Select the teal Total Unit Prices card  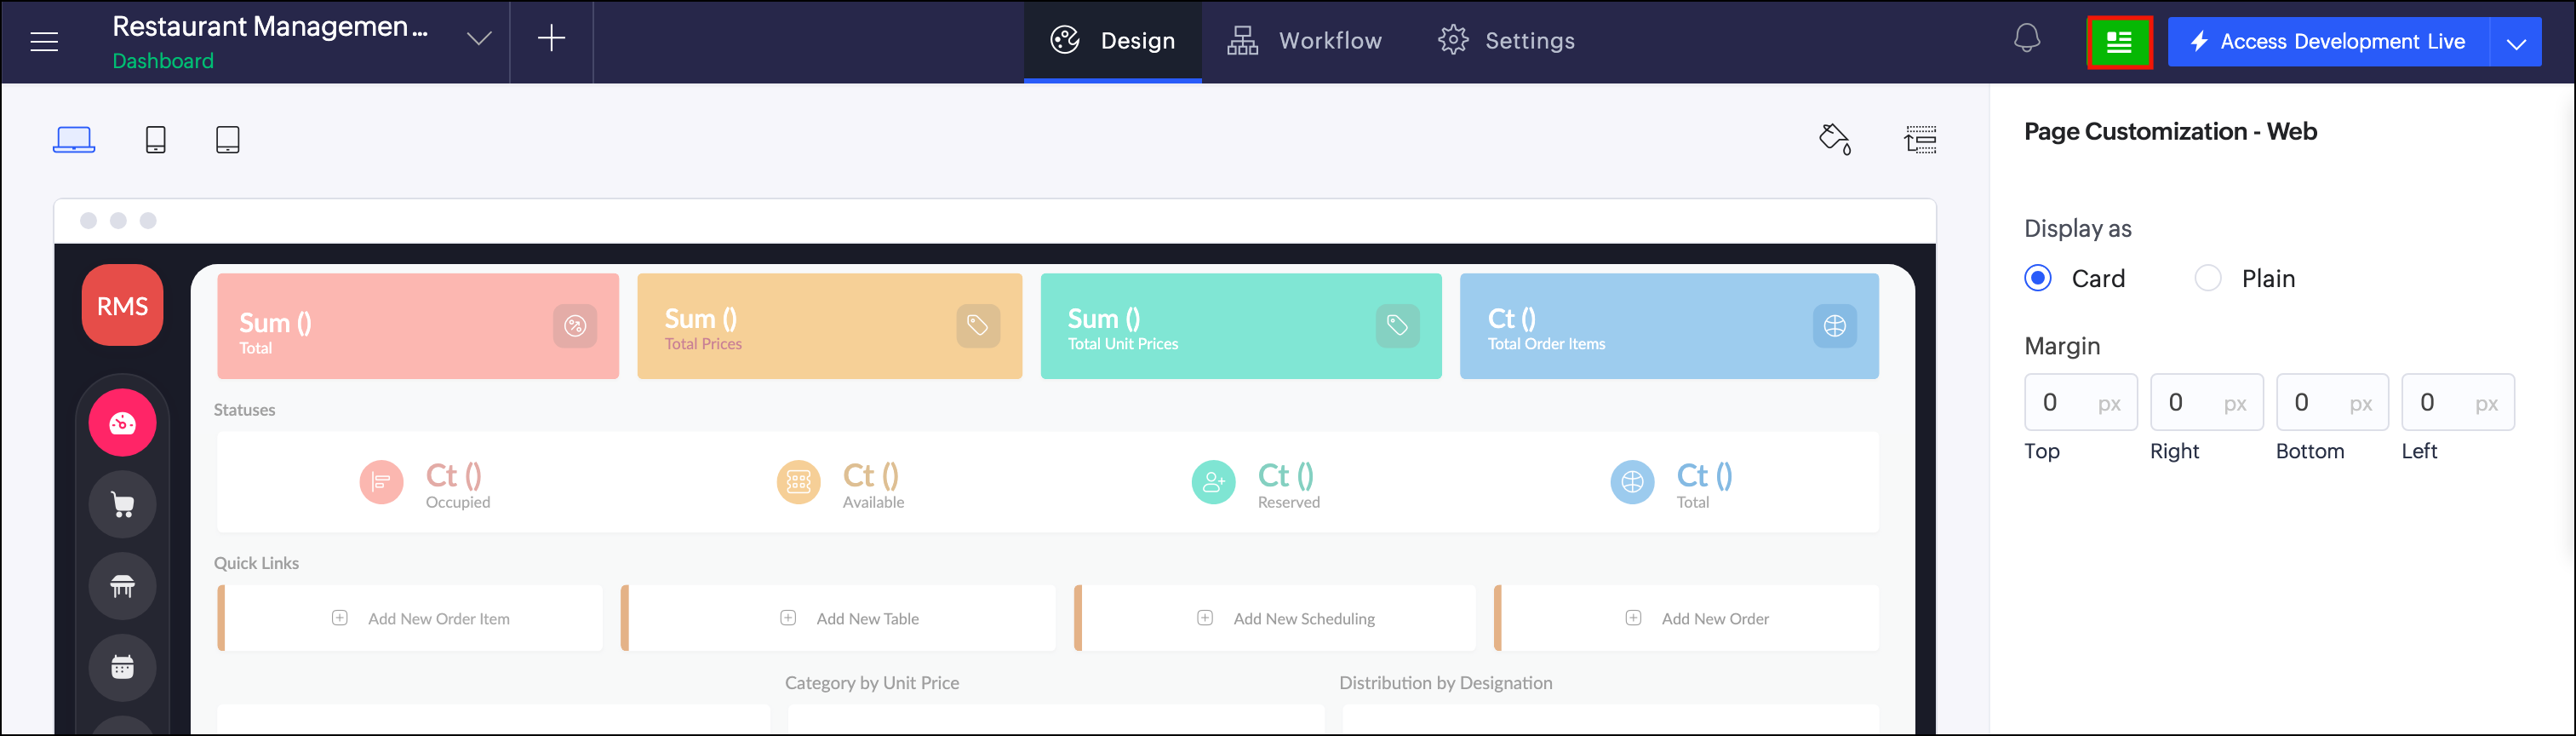click(1241, 326)
